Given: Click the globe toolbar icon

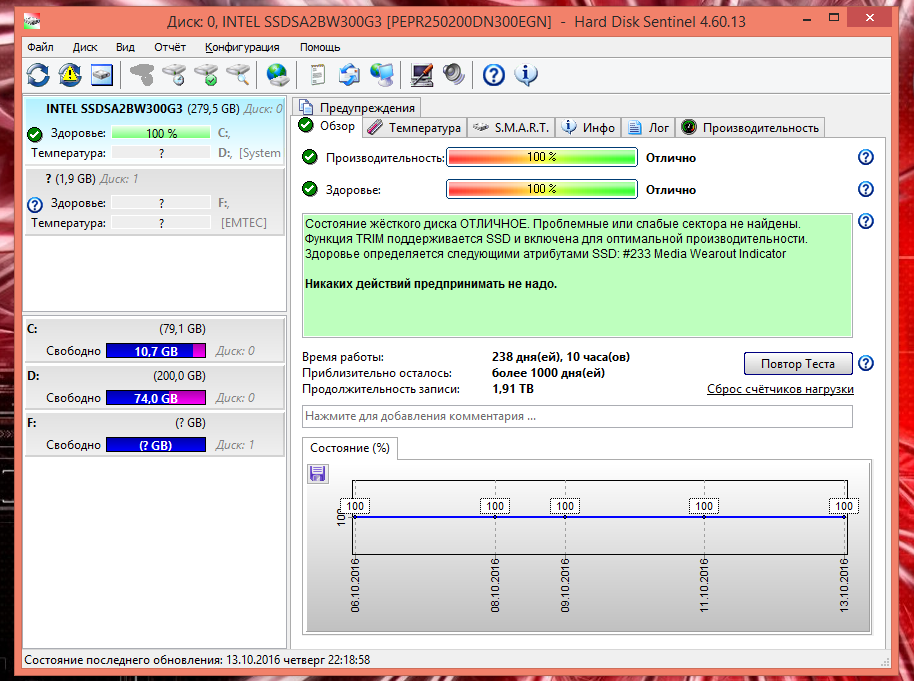Looking at the screenshot, I should (x=277, y=74).
